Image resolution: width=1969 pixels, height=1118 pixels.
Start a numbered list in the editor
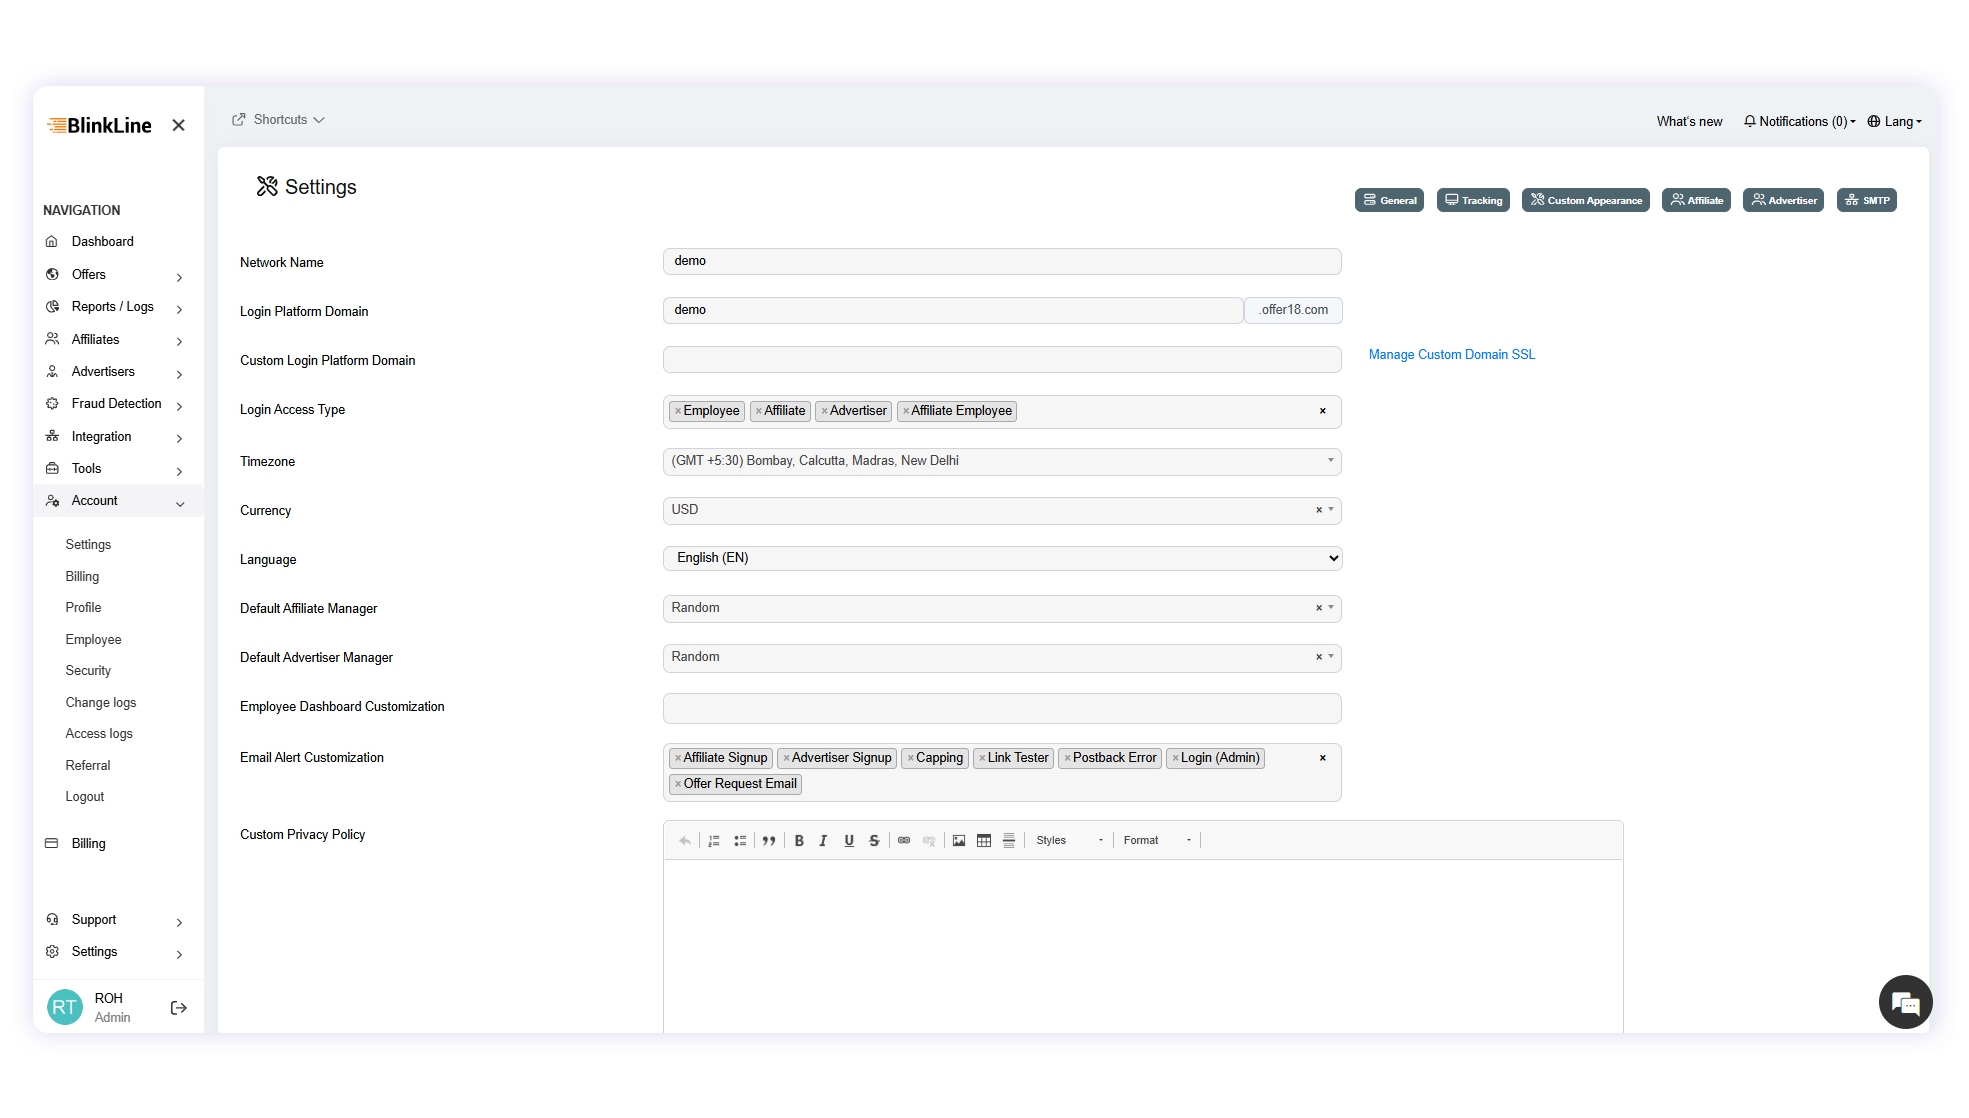pyautogui.click(x=714, y=840)
